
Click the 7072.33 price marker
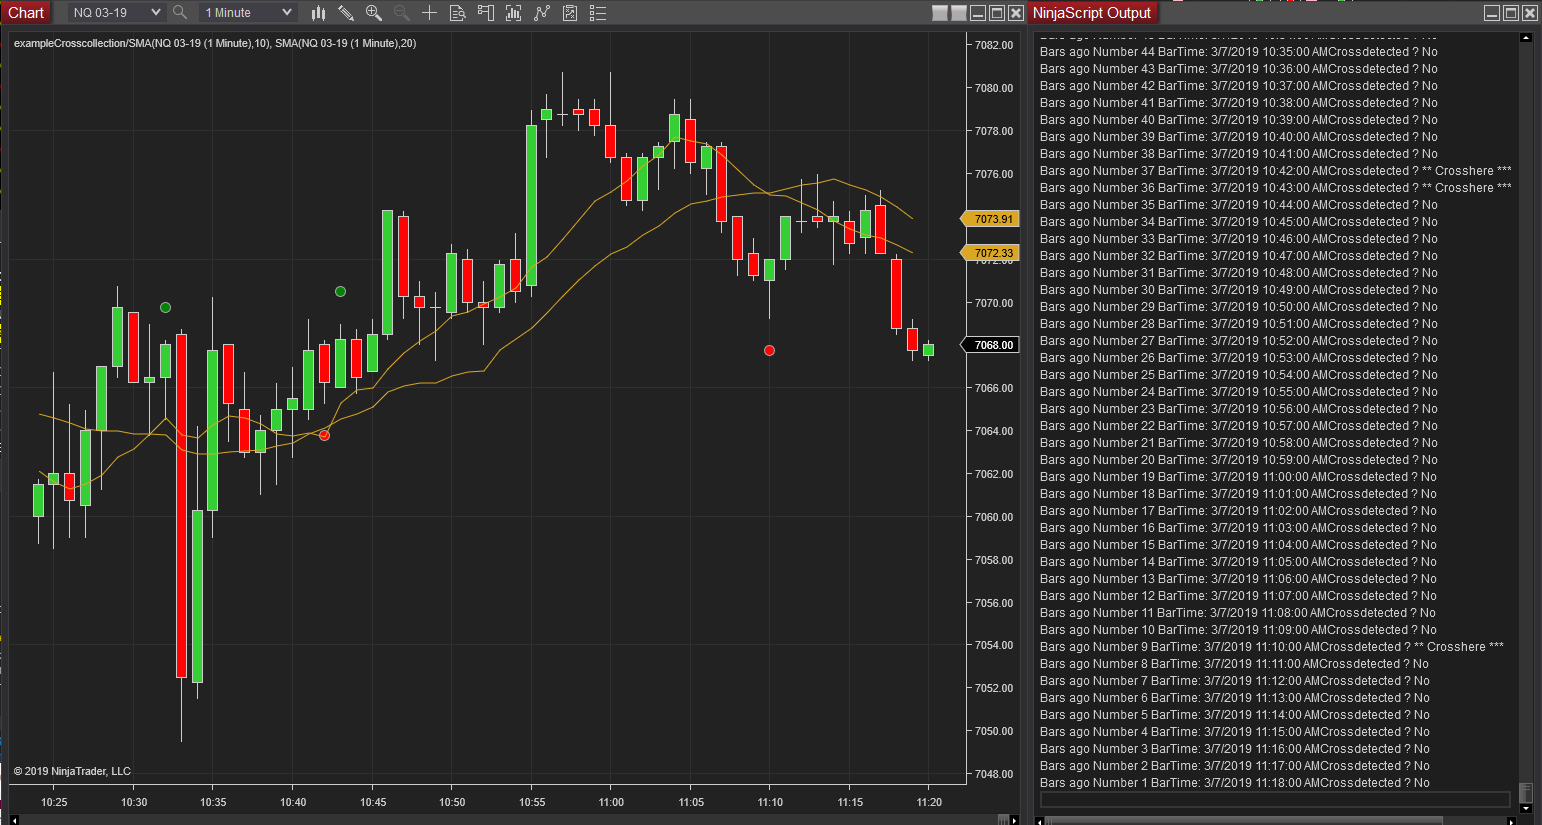(990, 253)
